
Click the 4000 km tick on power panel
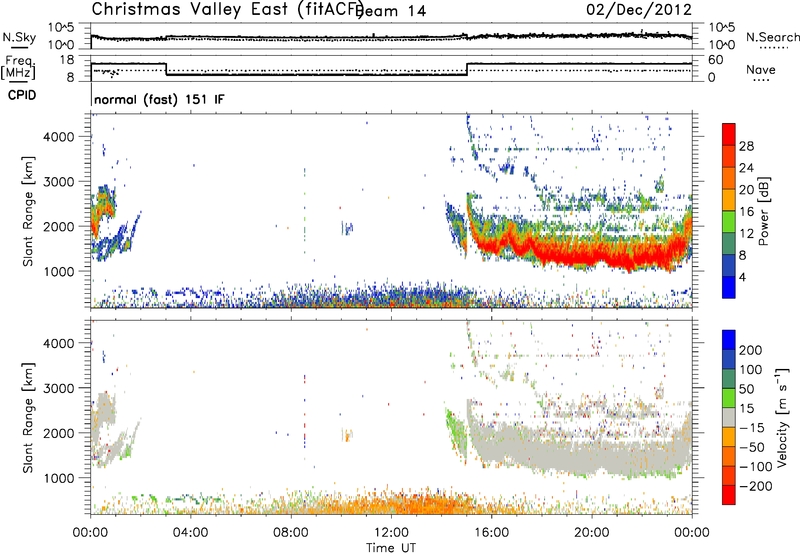59,137
